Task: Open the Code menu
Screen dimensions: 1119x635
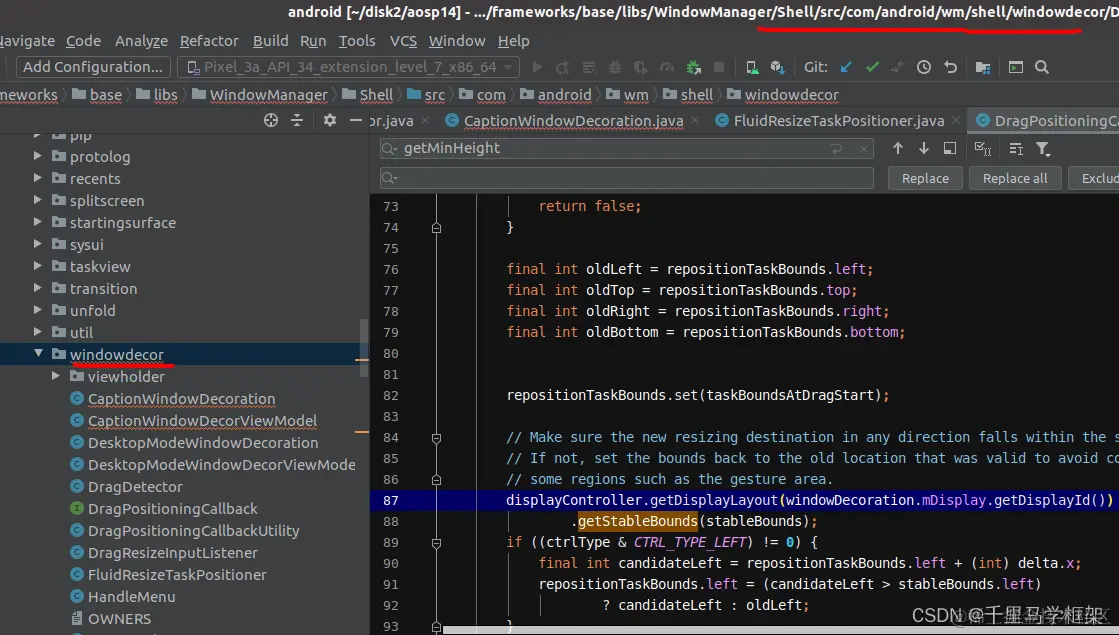Action: pyautogui.click(x=83, y=41)
